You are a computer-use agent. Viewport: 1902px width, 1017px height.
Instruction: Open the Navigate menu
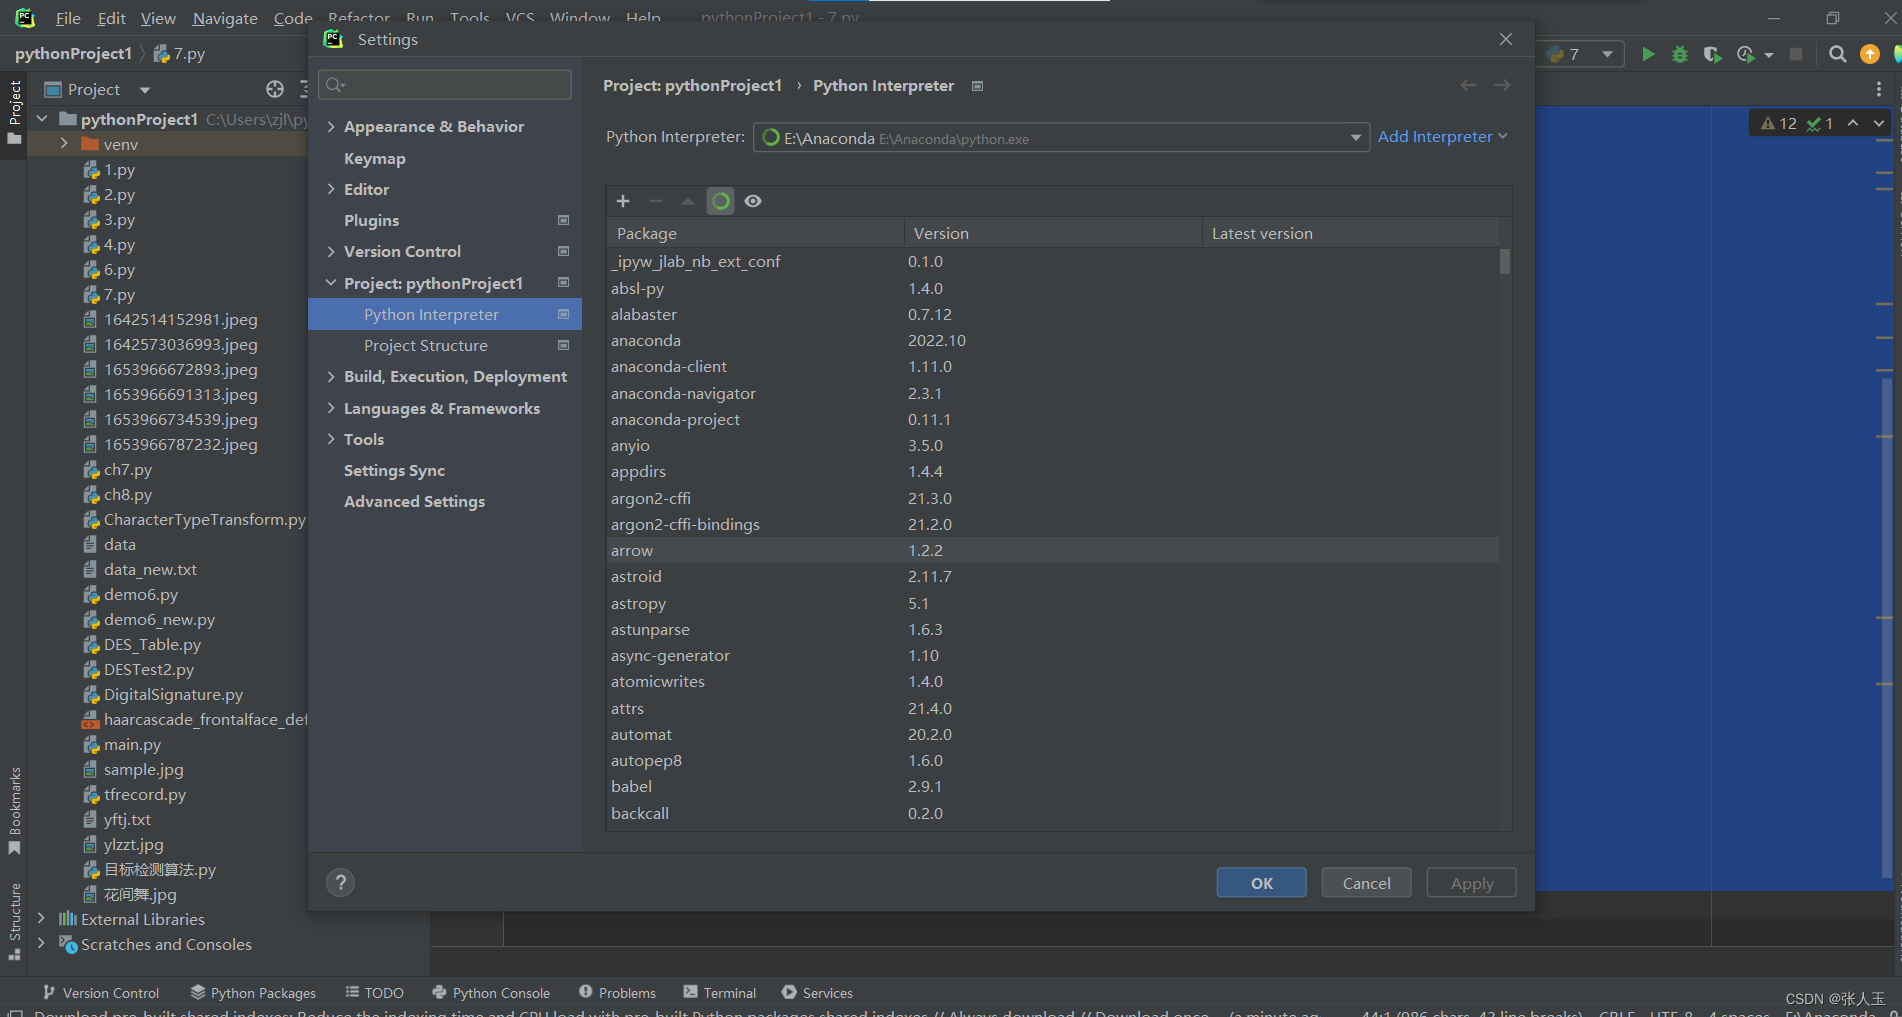[x=225, y=18]
